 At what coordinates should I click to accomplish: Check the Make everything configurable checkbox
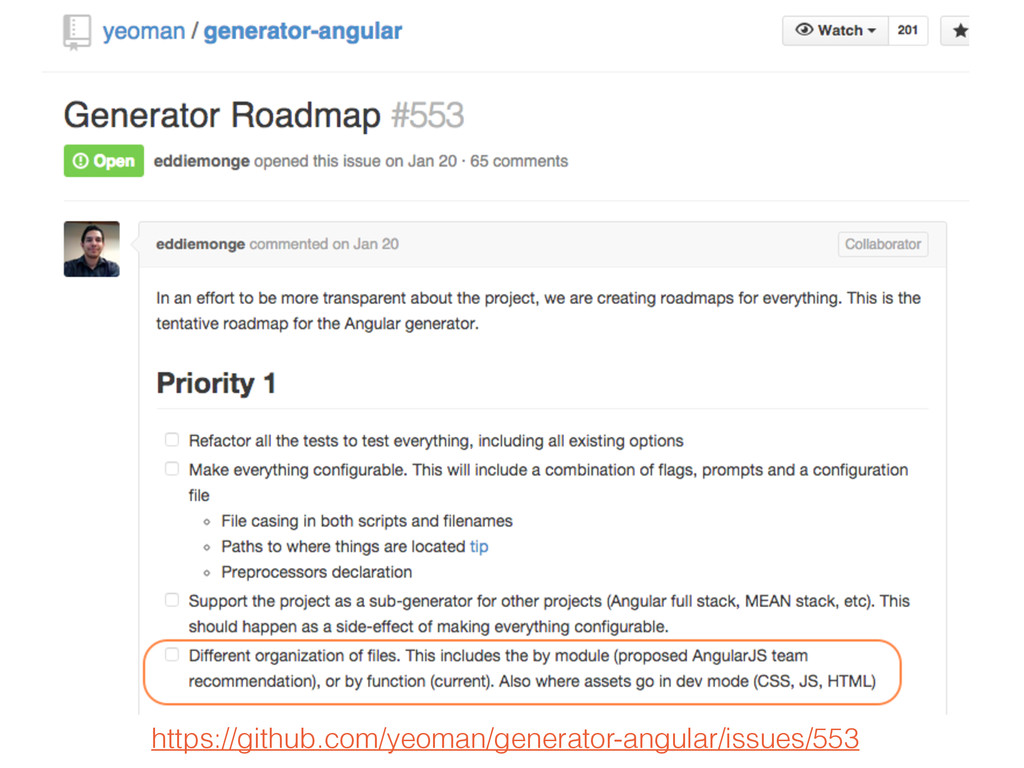coord(172,468)
